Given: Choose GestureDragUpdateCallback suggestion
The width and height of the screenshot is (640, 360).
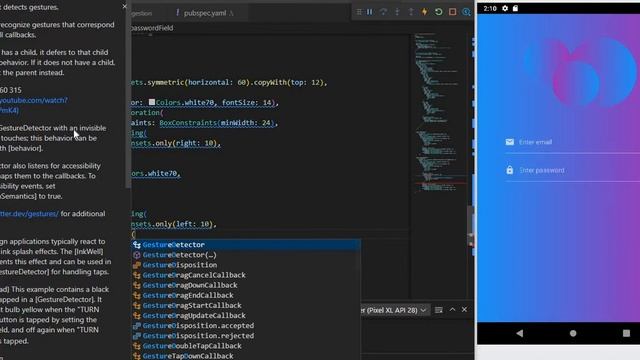Looking at the screenshot, I should coord(246,316).
